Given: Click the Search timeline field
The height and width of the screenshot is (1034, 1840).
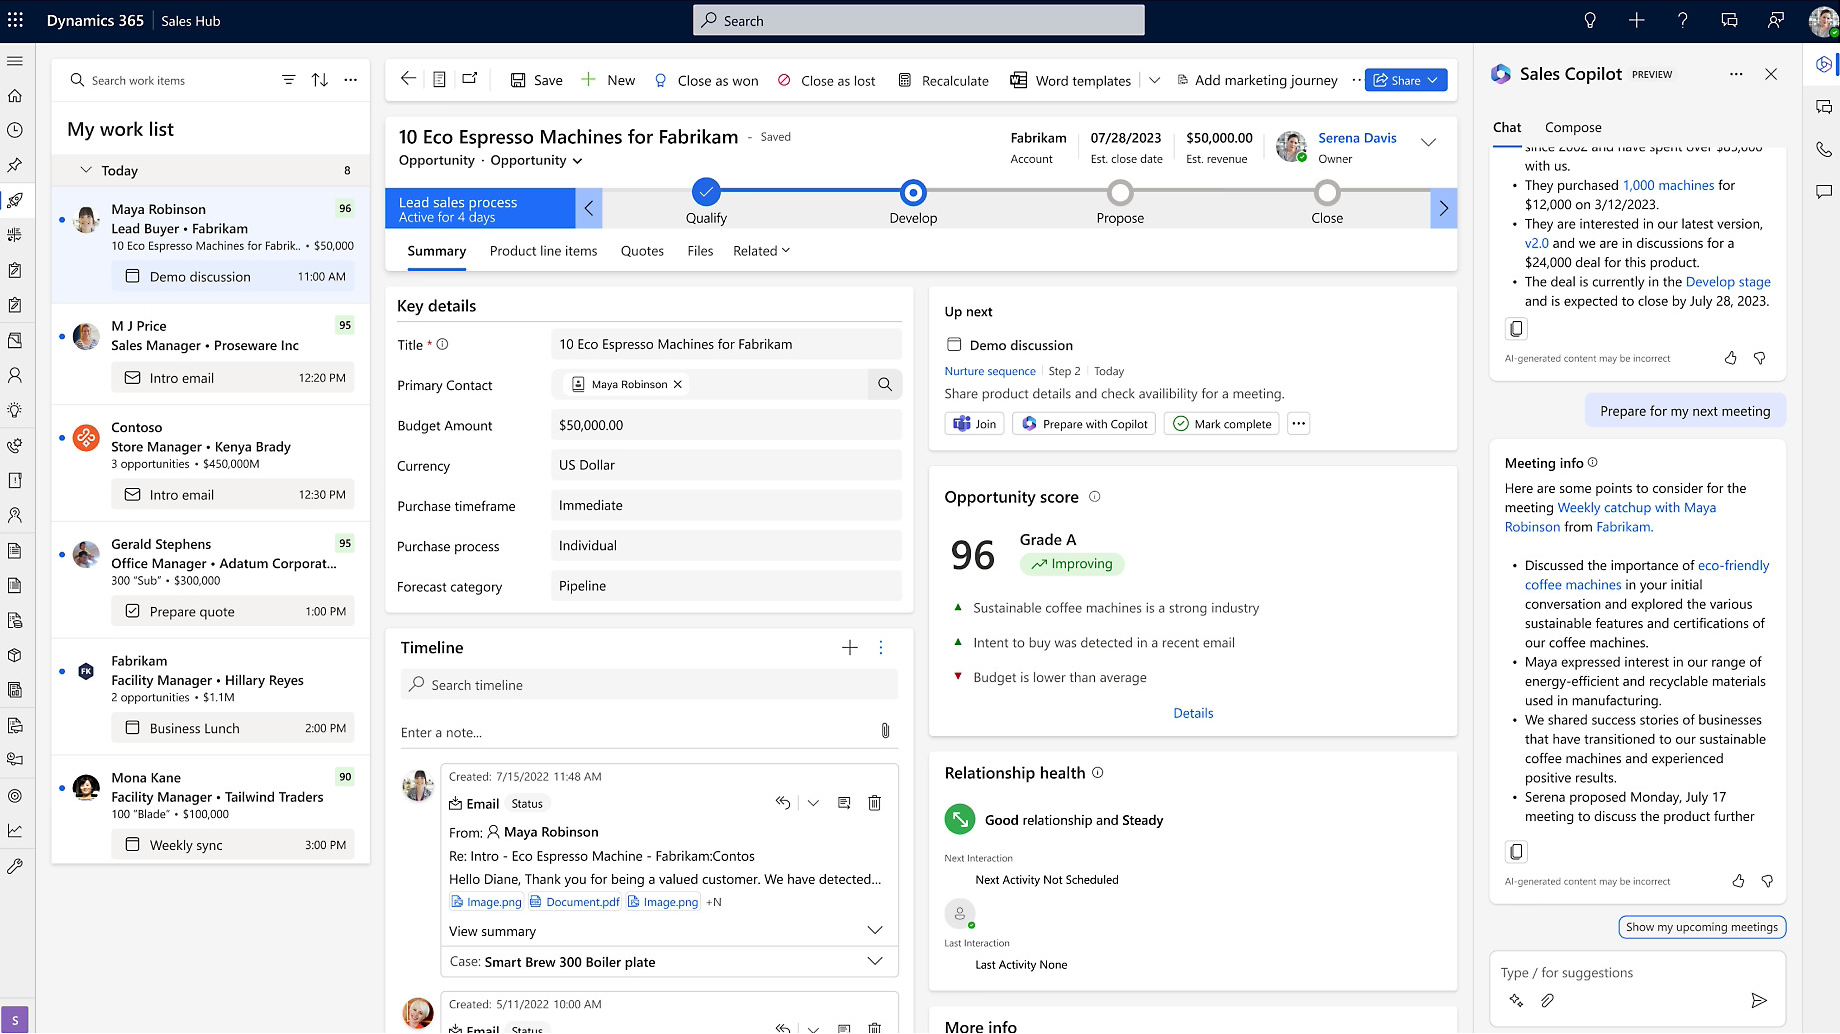Looking at the screenshot, I should tap(650, 685).
